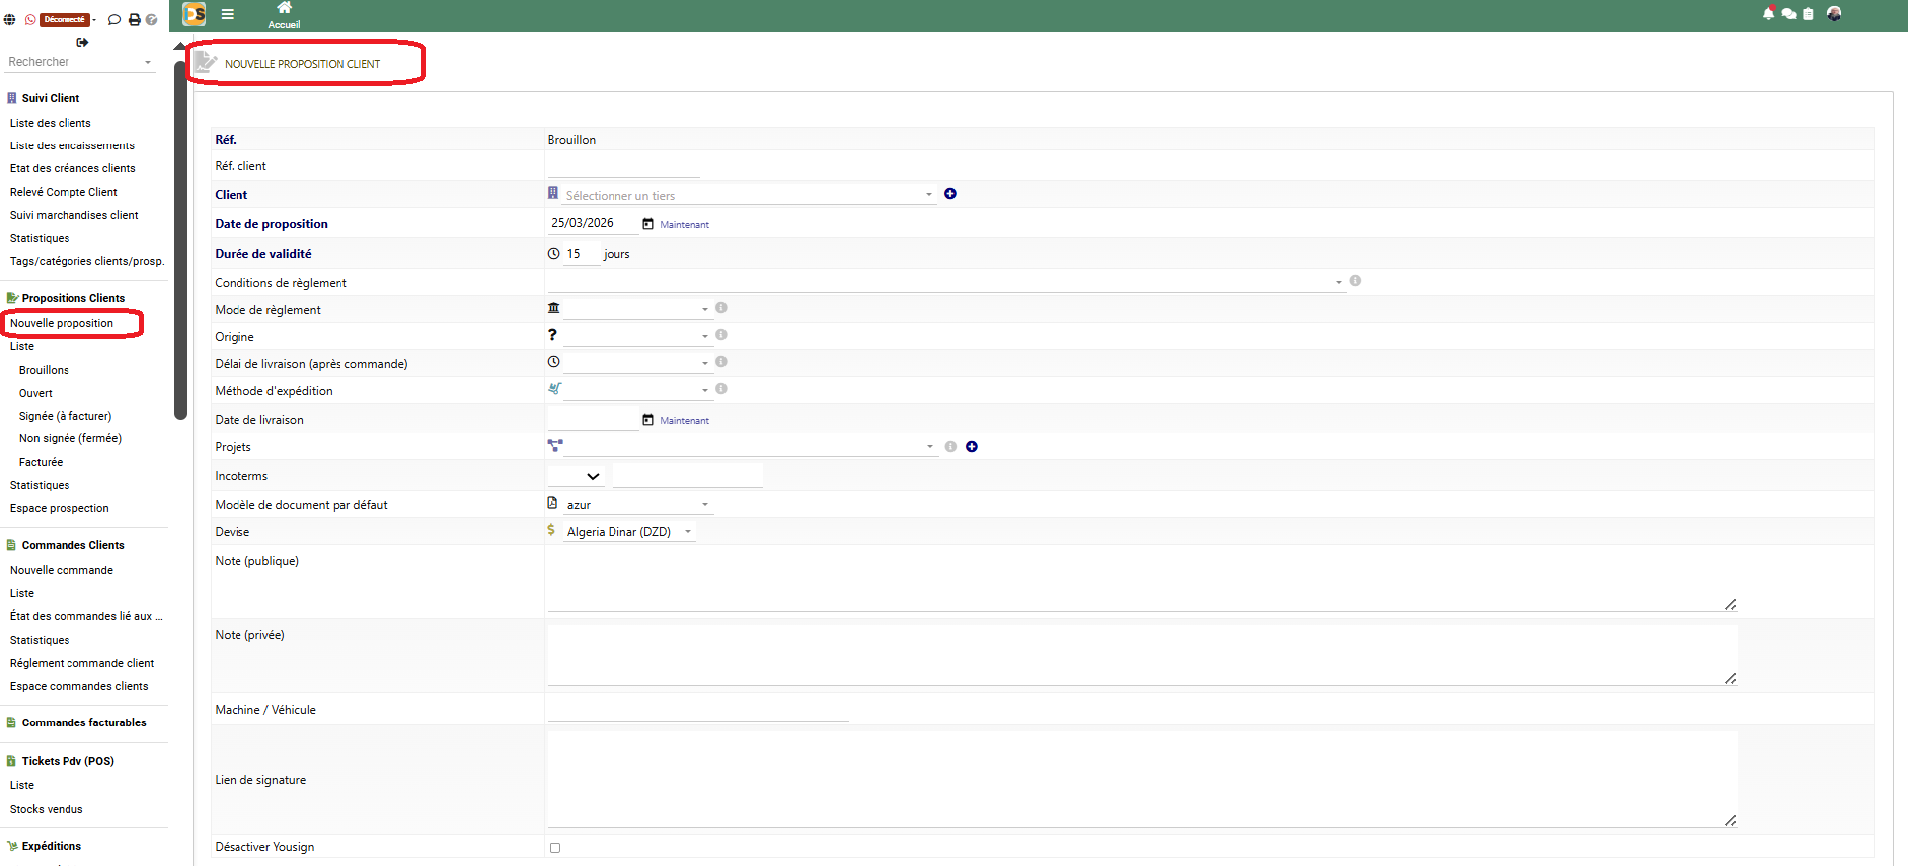The height and width of the screenshot is (866, 1908).
Task: Toggle the Désactiver Yousign checkbox
Action: click(555, 848)
